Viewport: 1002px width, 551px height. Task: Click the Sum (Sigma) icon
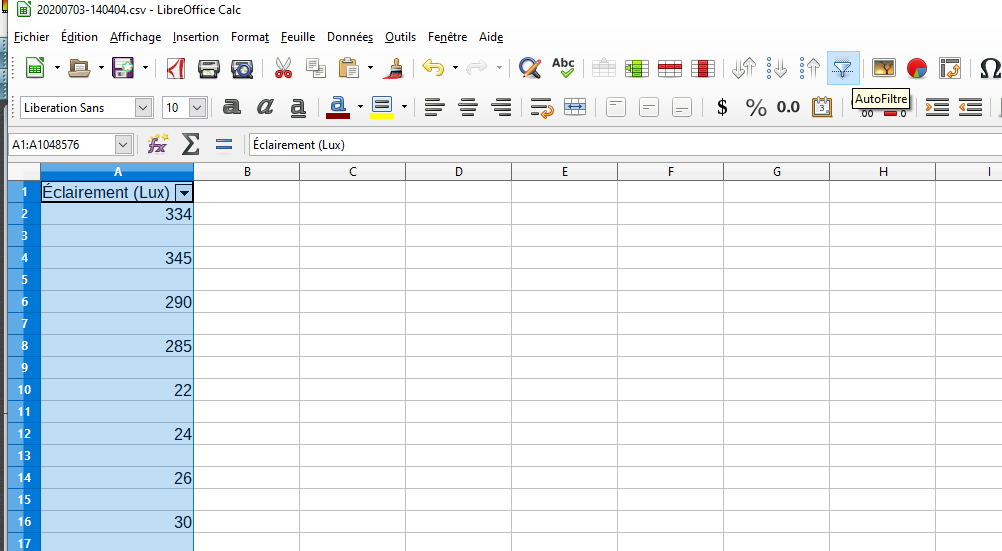(x=190, y=144)
